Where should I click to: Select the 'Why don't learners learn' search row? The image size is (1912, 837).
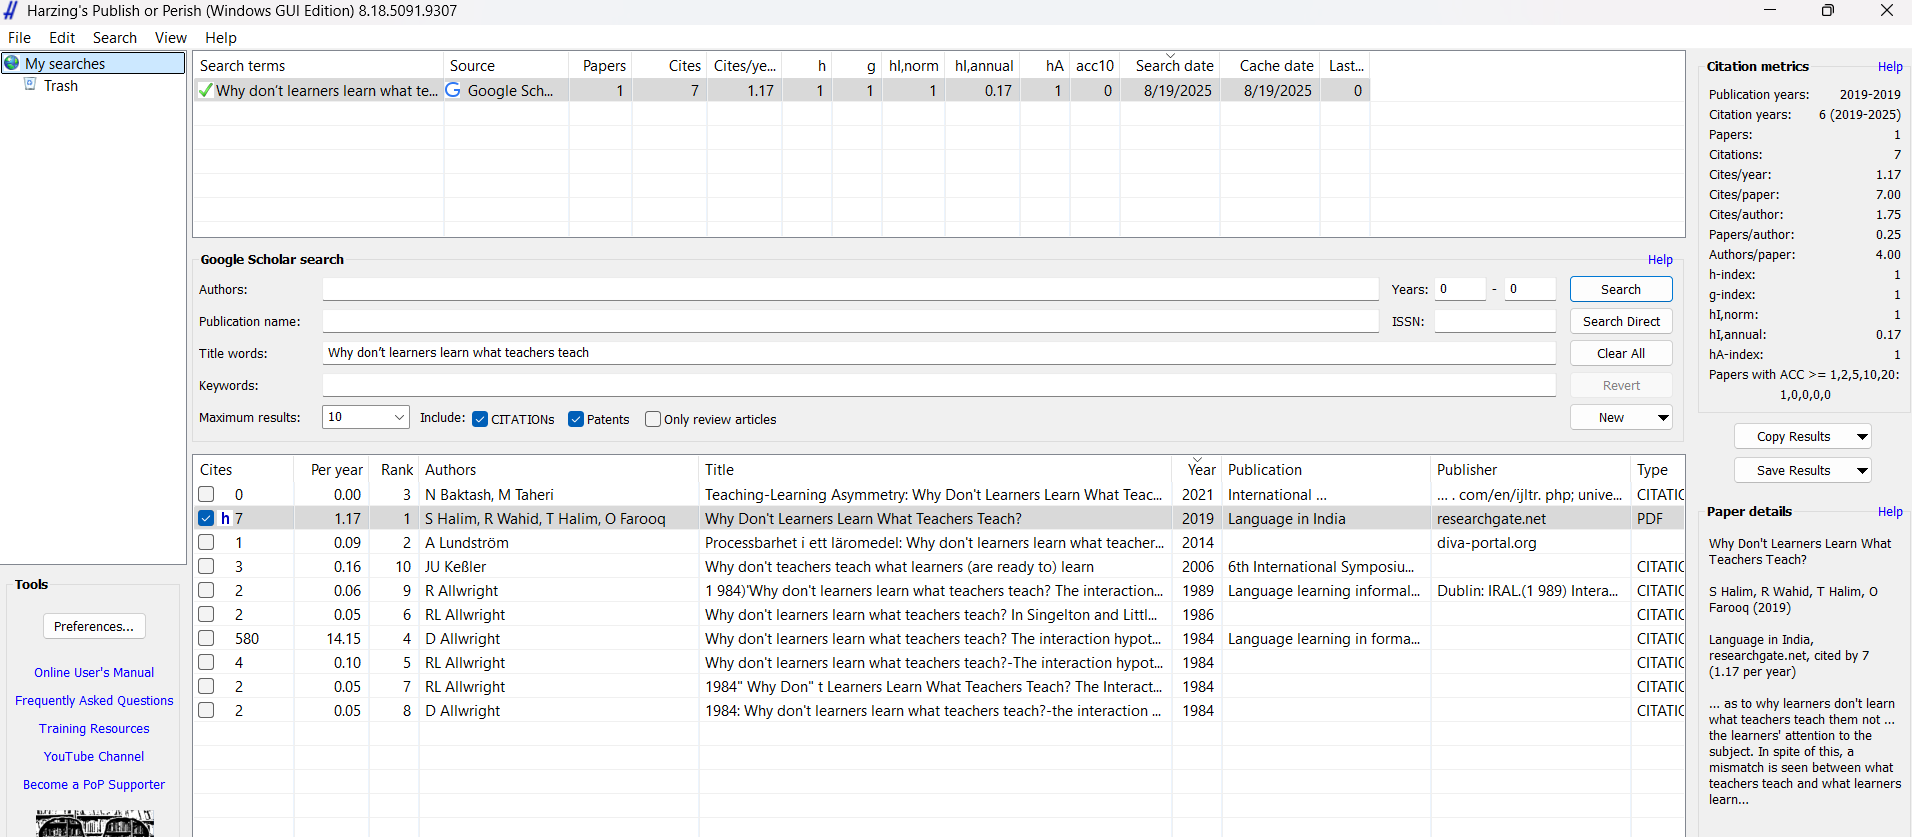781,90
